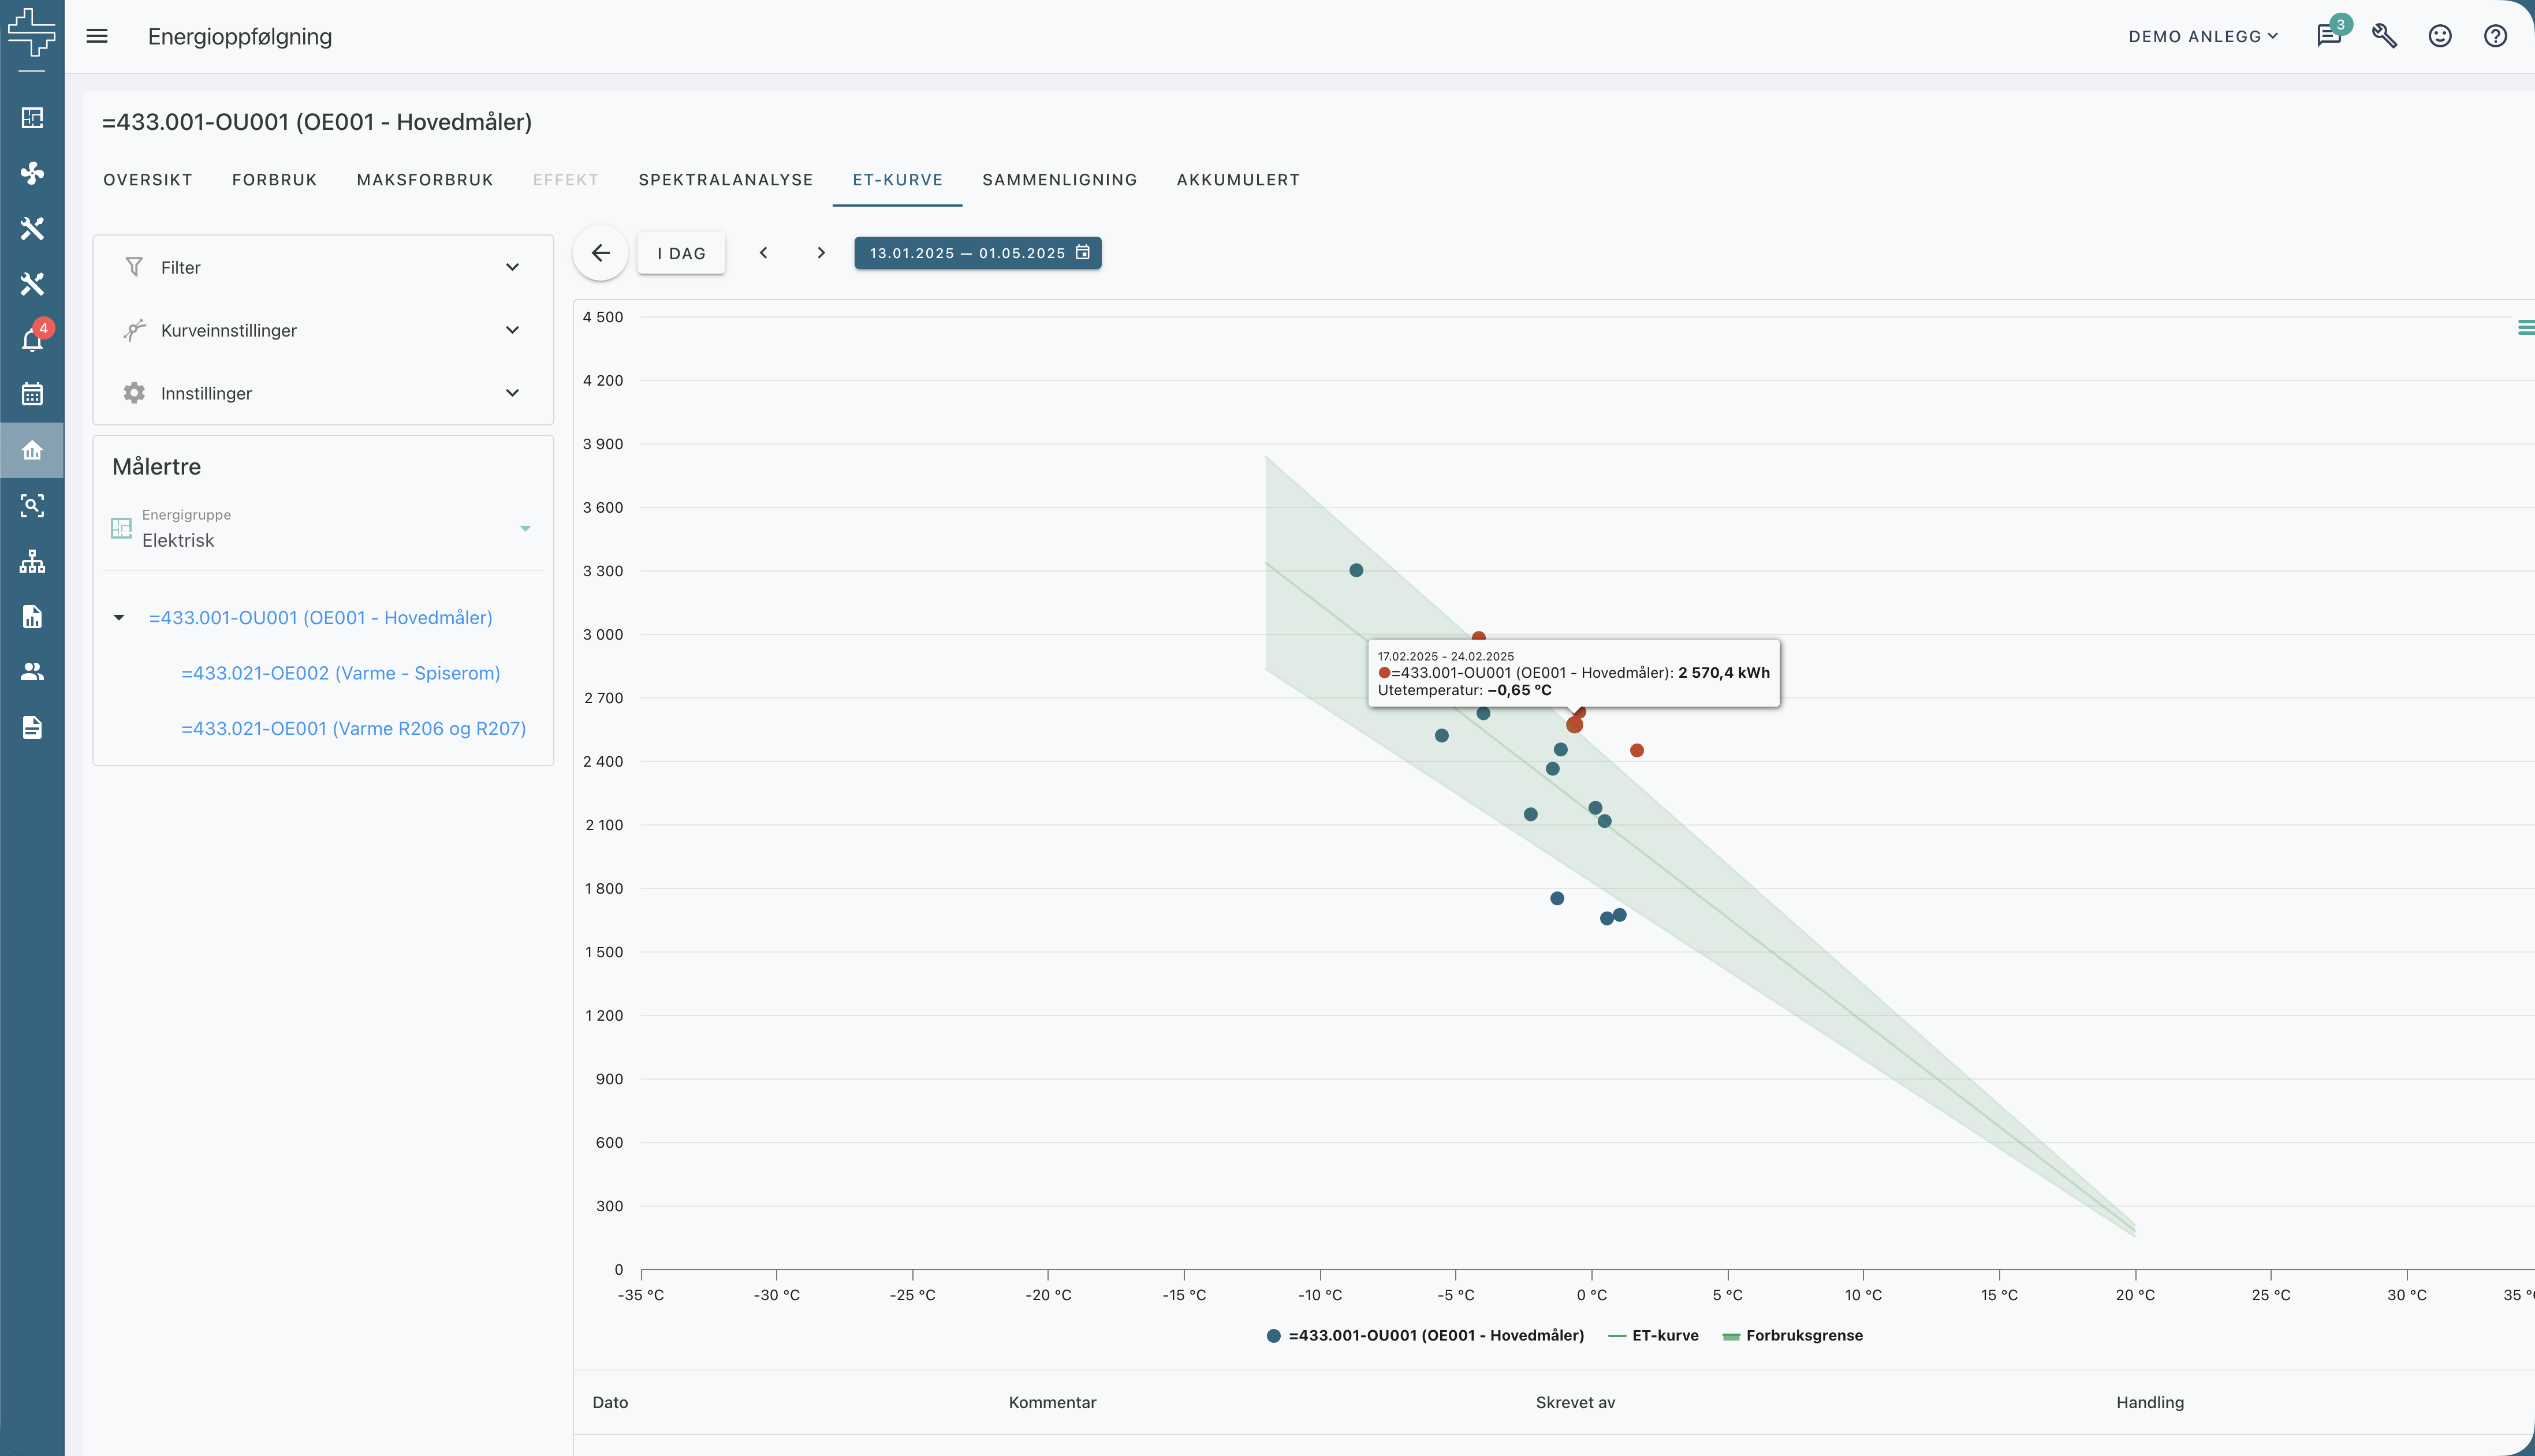Image resolution: width=2535 pixels, height=1456 pixels.
Task: Open chart export menu icon
Action: (2525, 327)
